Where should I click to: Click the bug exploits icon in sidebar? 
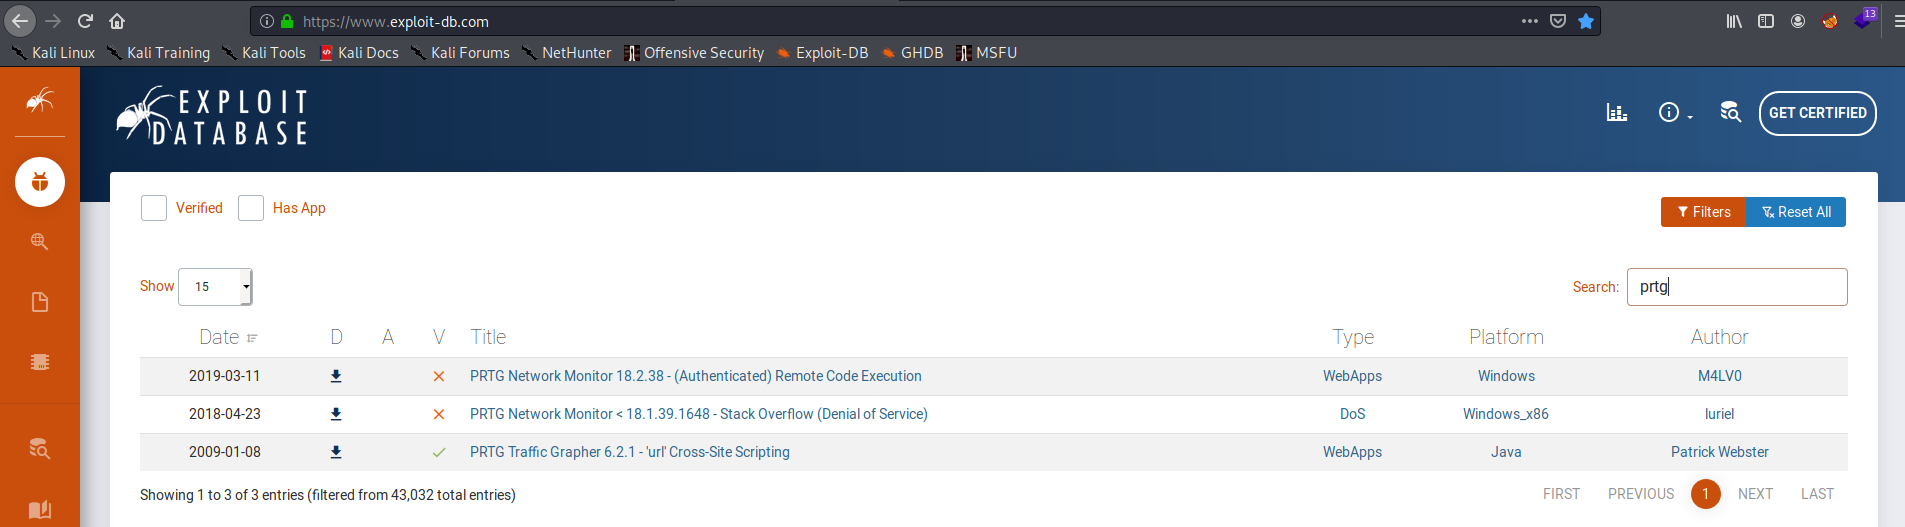pyautogui.click(x=40, y=182)
